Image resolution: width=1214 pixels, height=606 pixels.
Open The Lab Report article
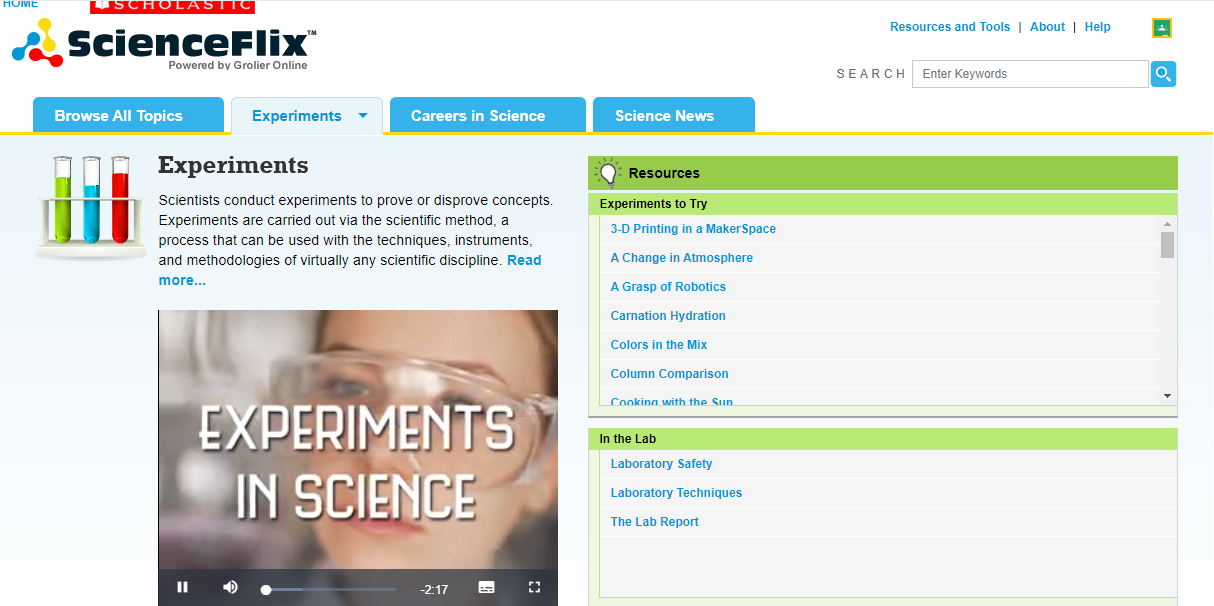point(655,522)
